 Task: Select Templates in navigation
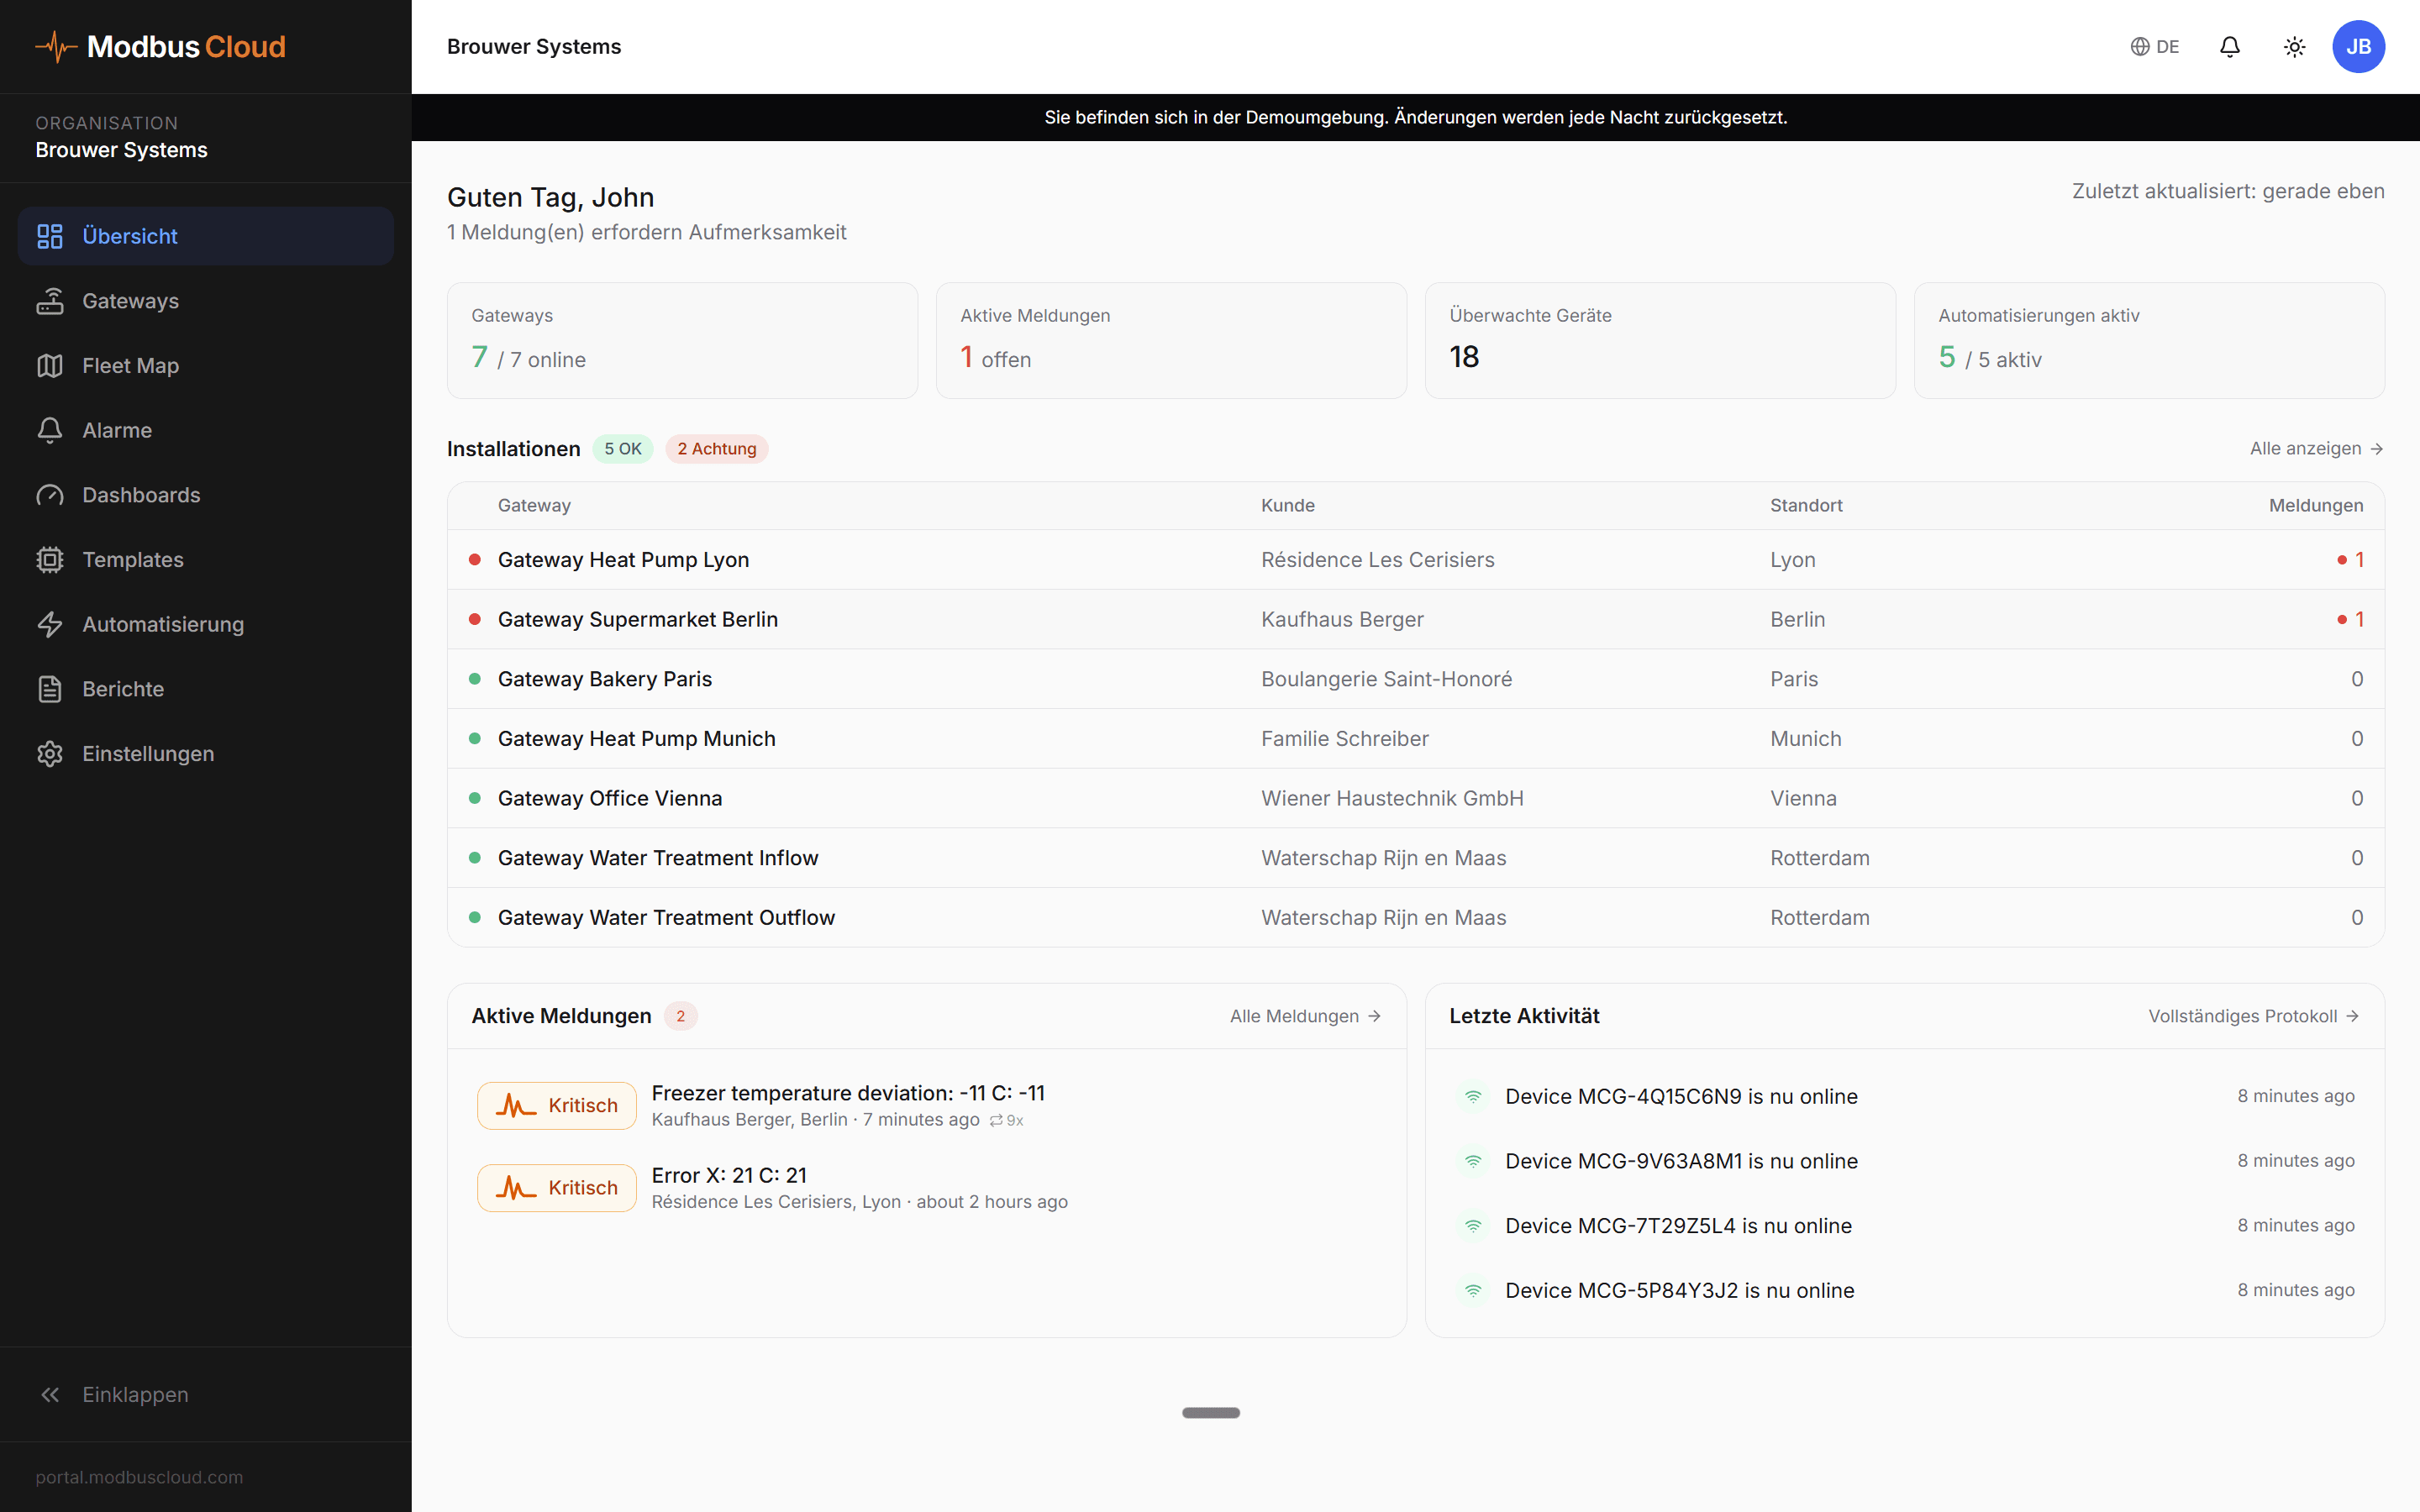tap(206, 560)
